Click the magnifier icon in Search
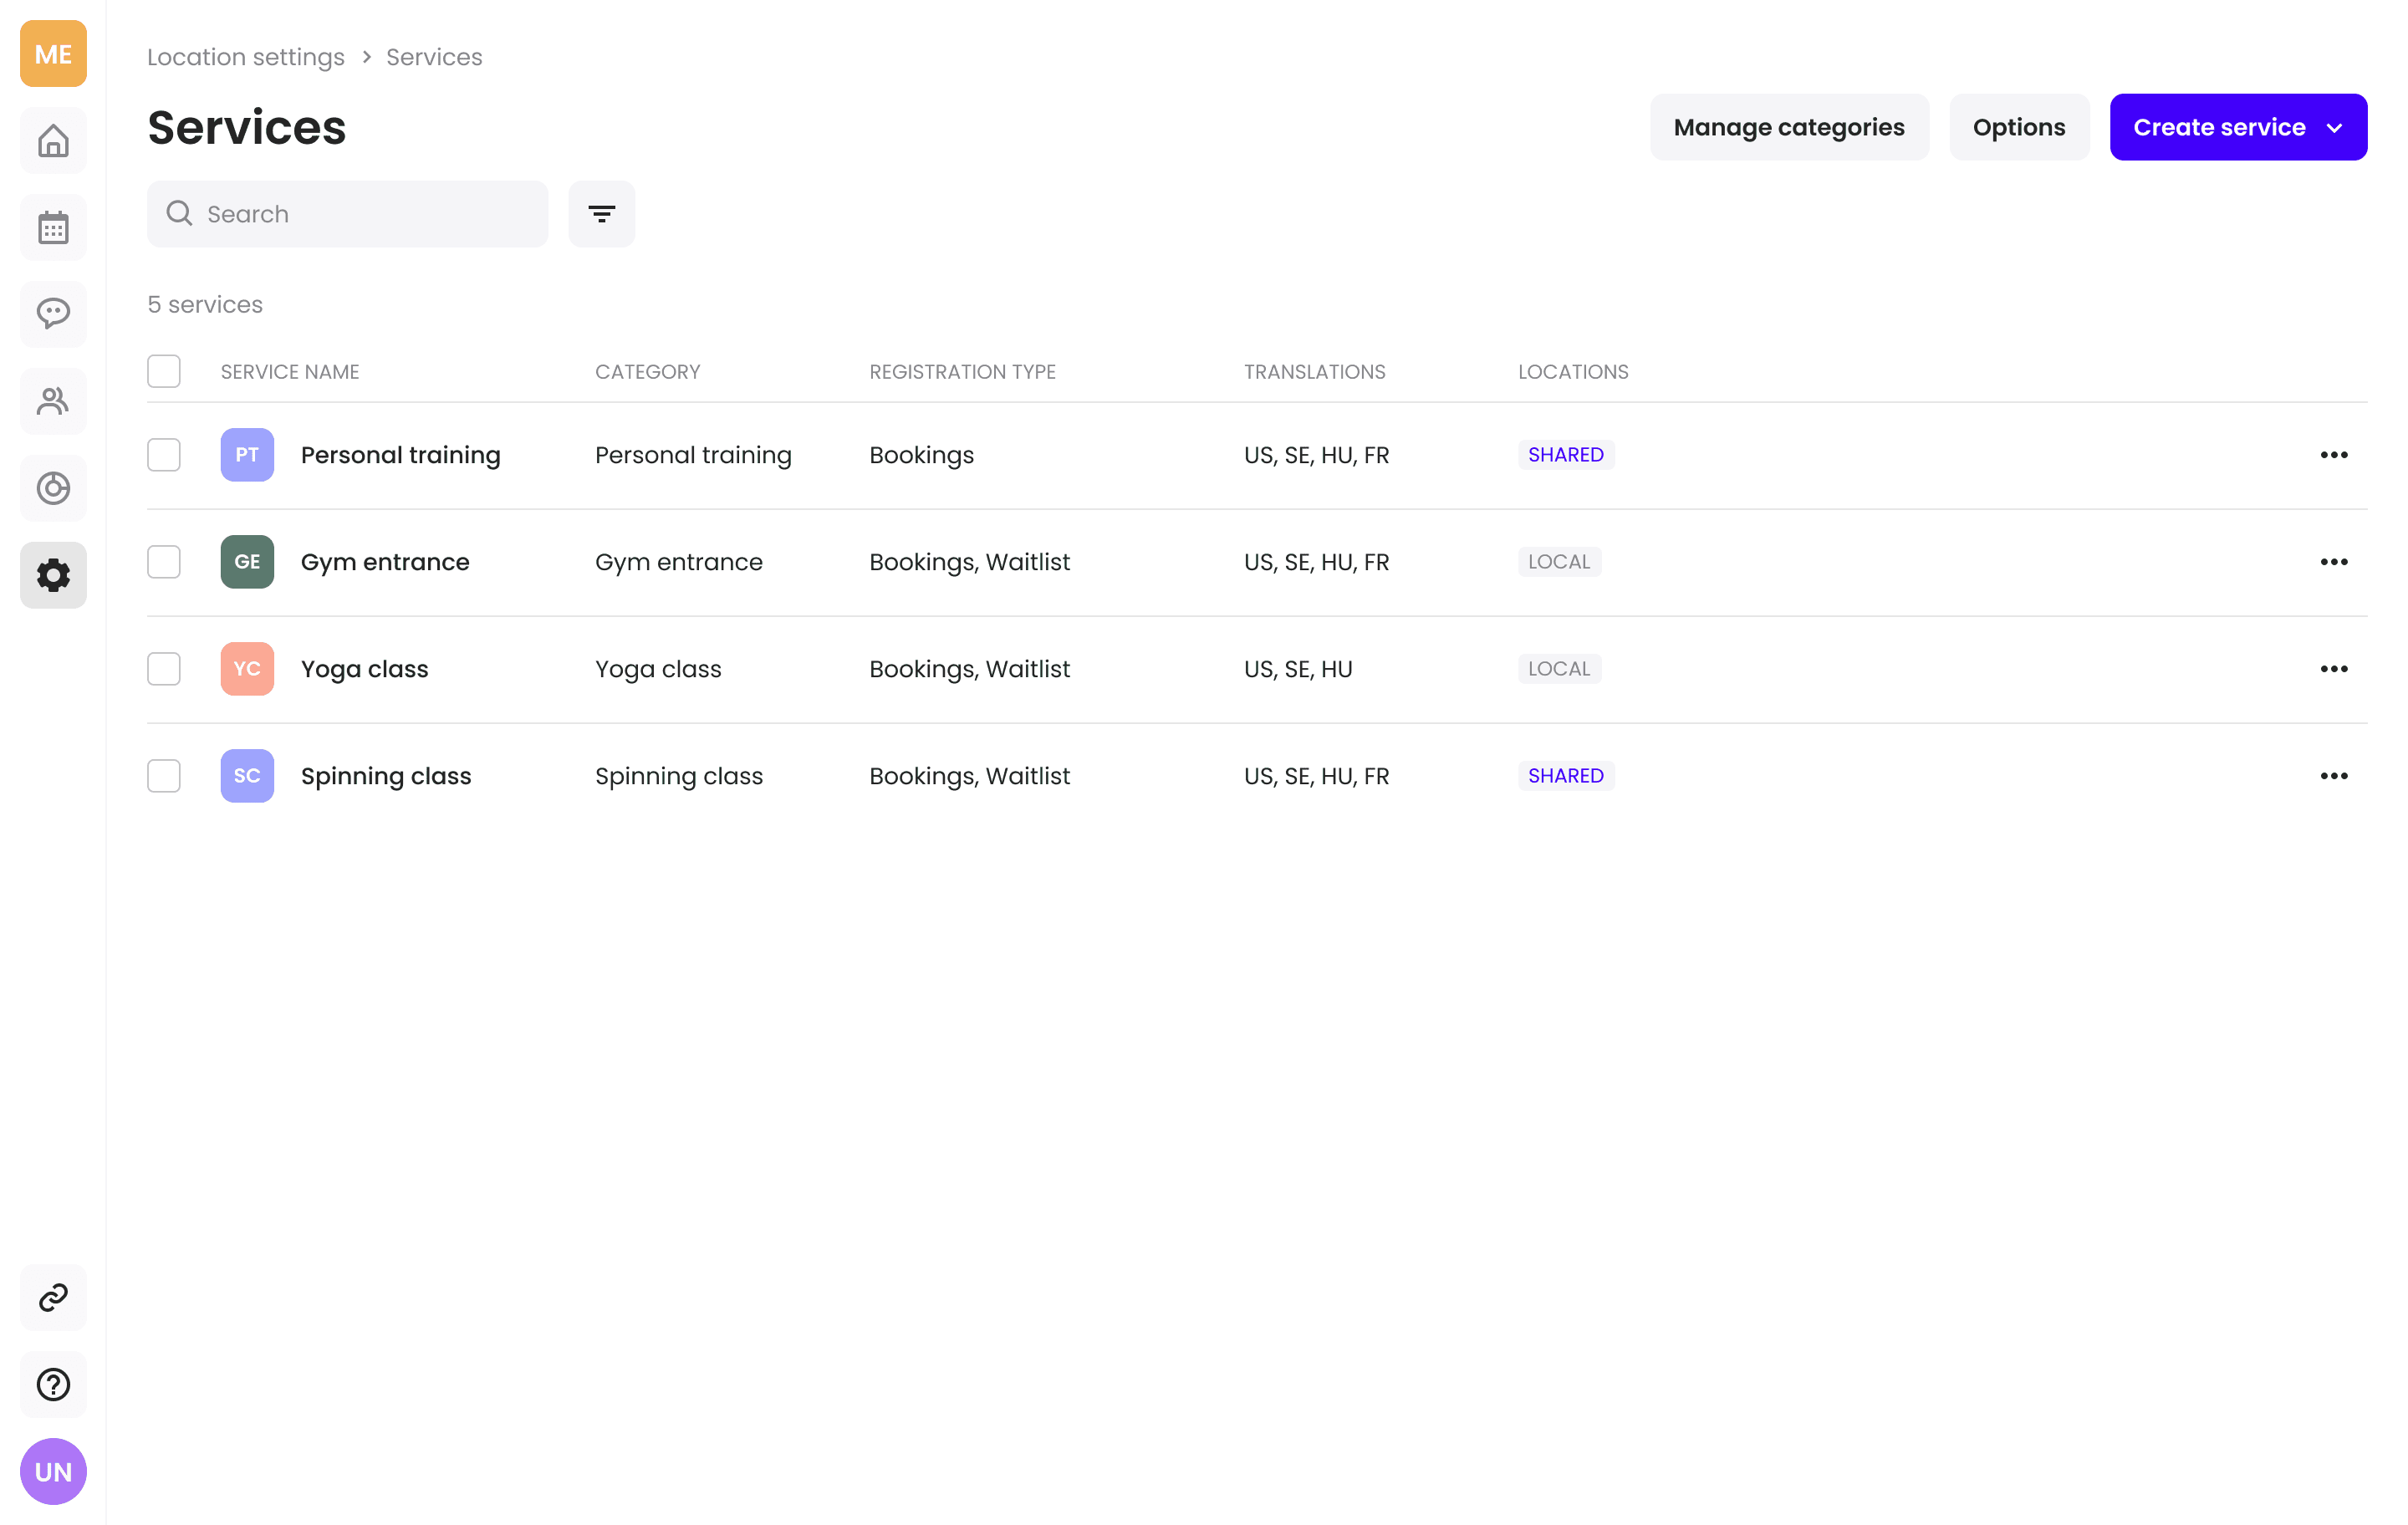 tap(179, 213)
